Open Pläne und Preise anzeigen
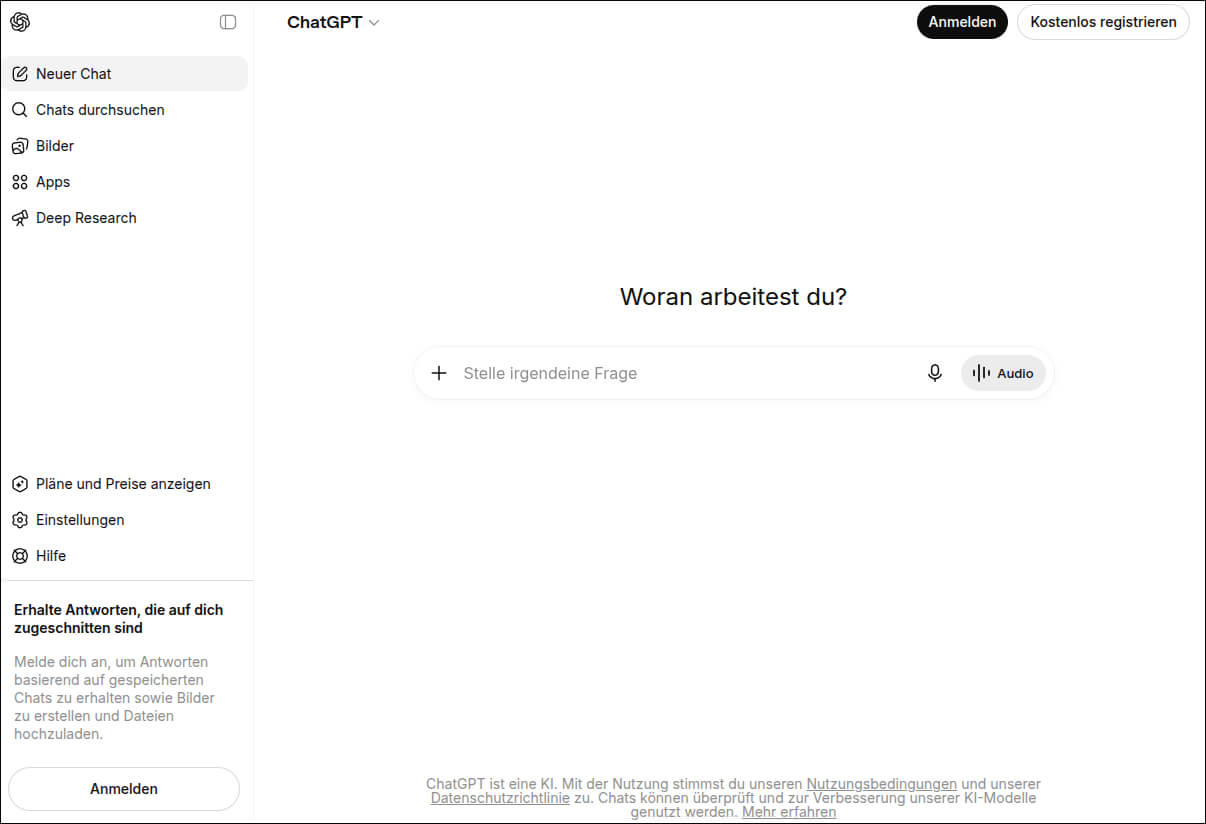1206x824 pixels. [124, 484]
